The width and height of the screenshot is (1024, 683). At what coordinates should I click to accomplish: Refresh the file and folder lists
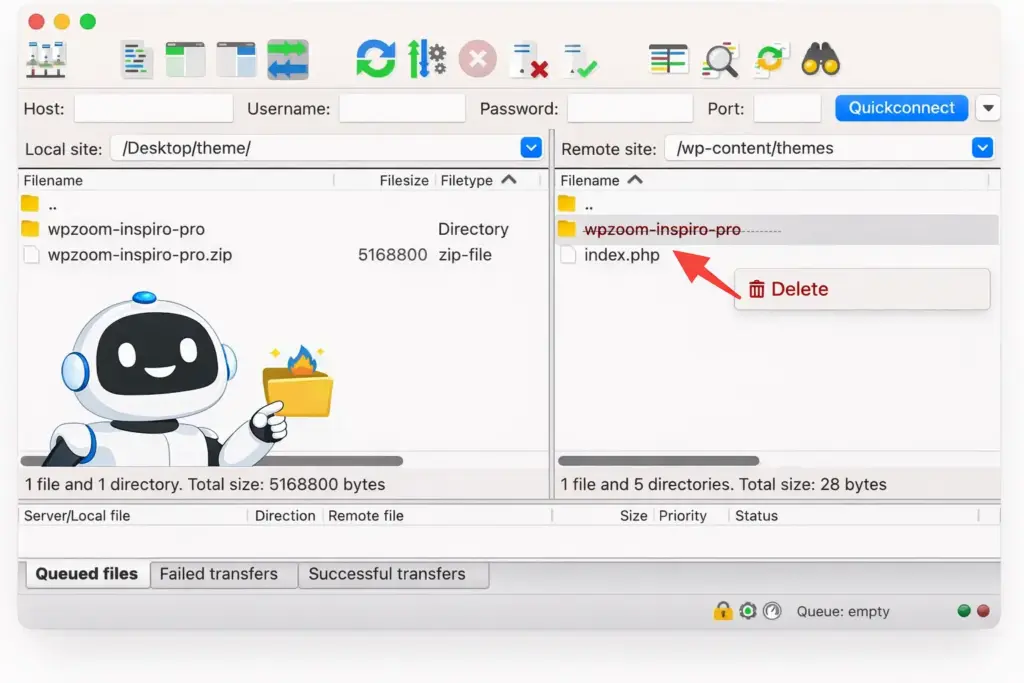click(376, 60)
